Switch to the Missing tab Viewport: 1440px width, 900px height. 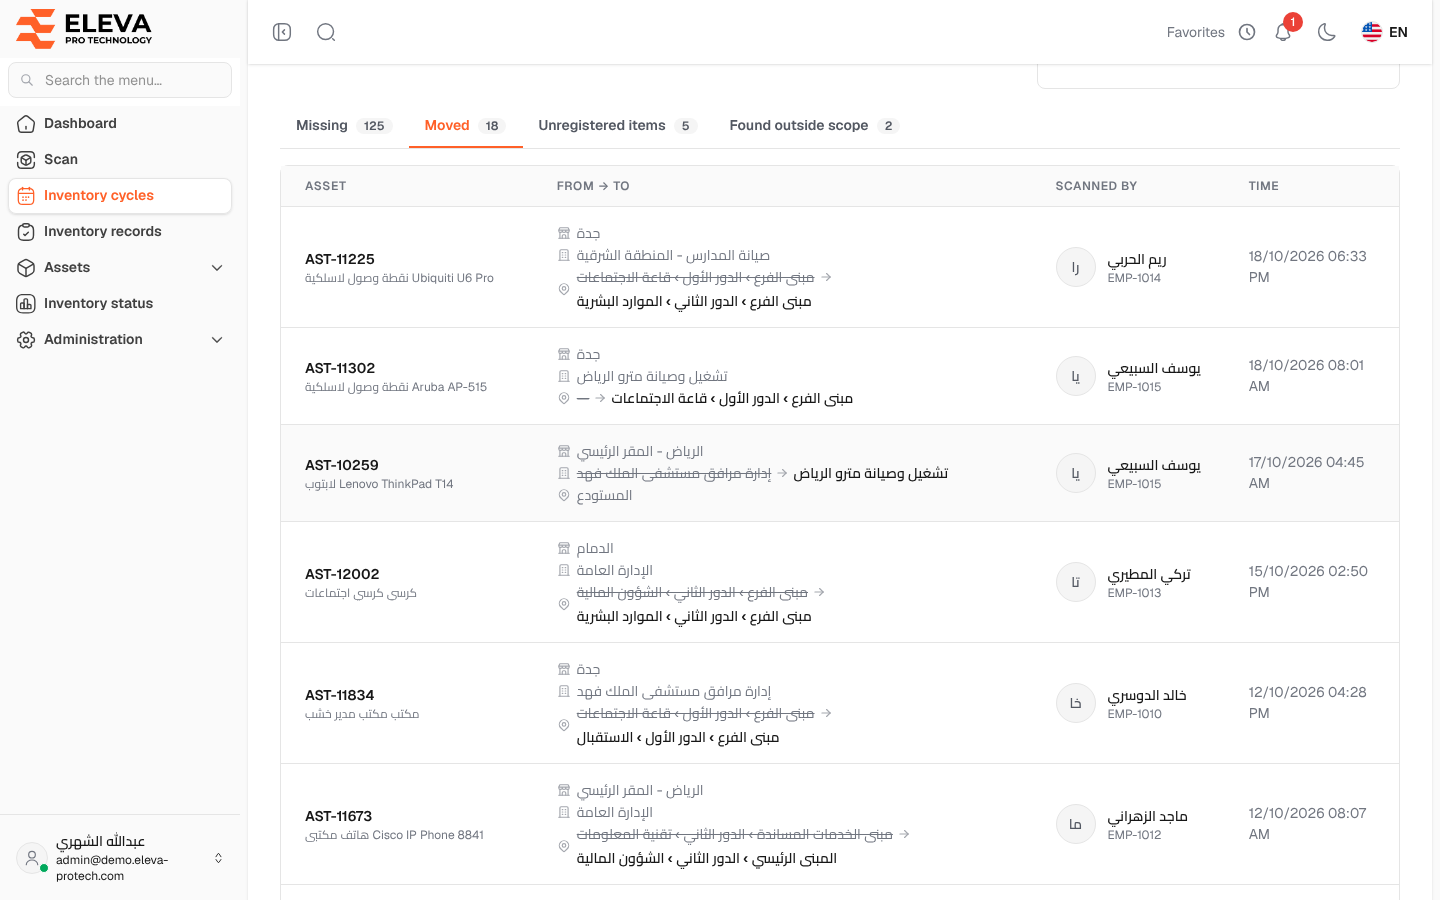point(343,125)
